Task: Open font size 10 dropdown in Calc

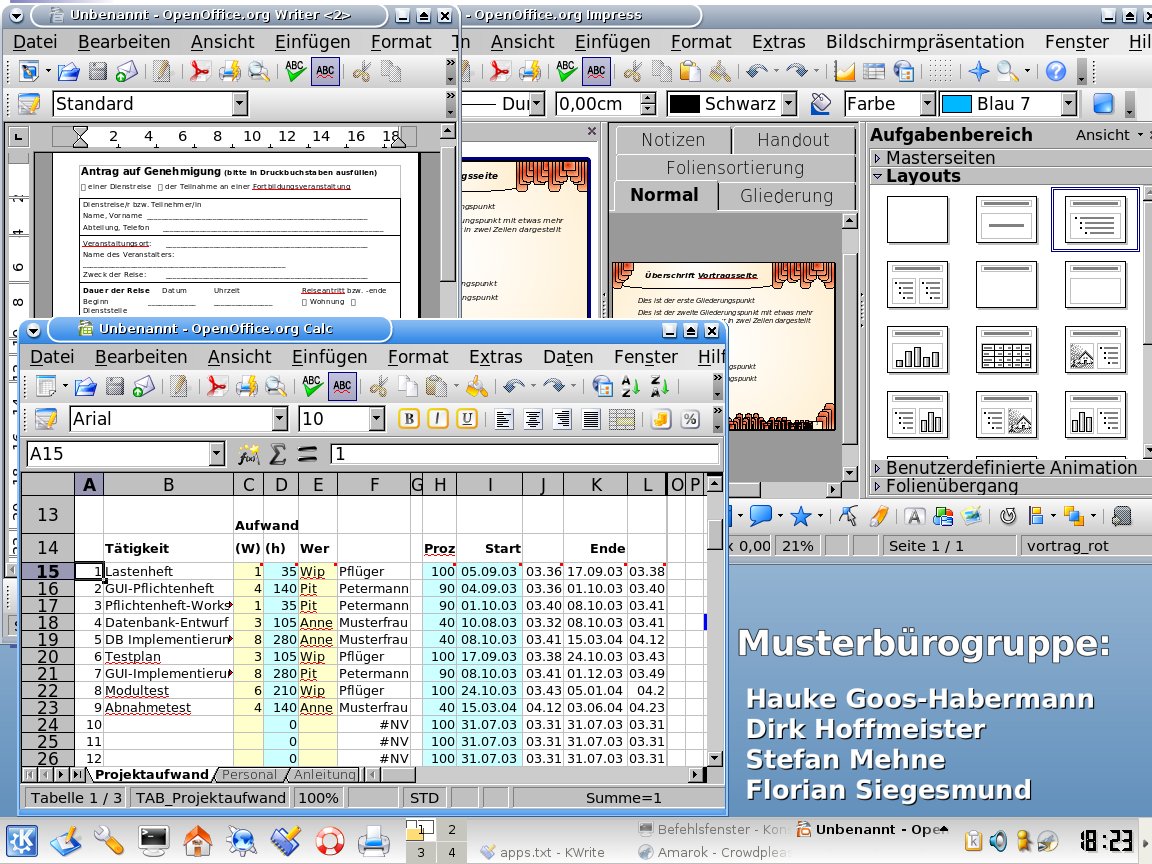Action: pos(377,419)
